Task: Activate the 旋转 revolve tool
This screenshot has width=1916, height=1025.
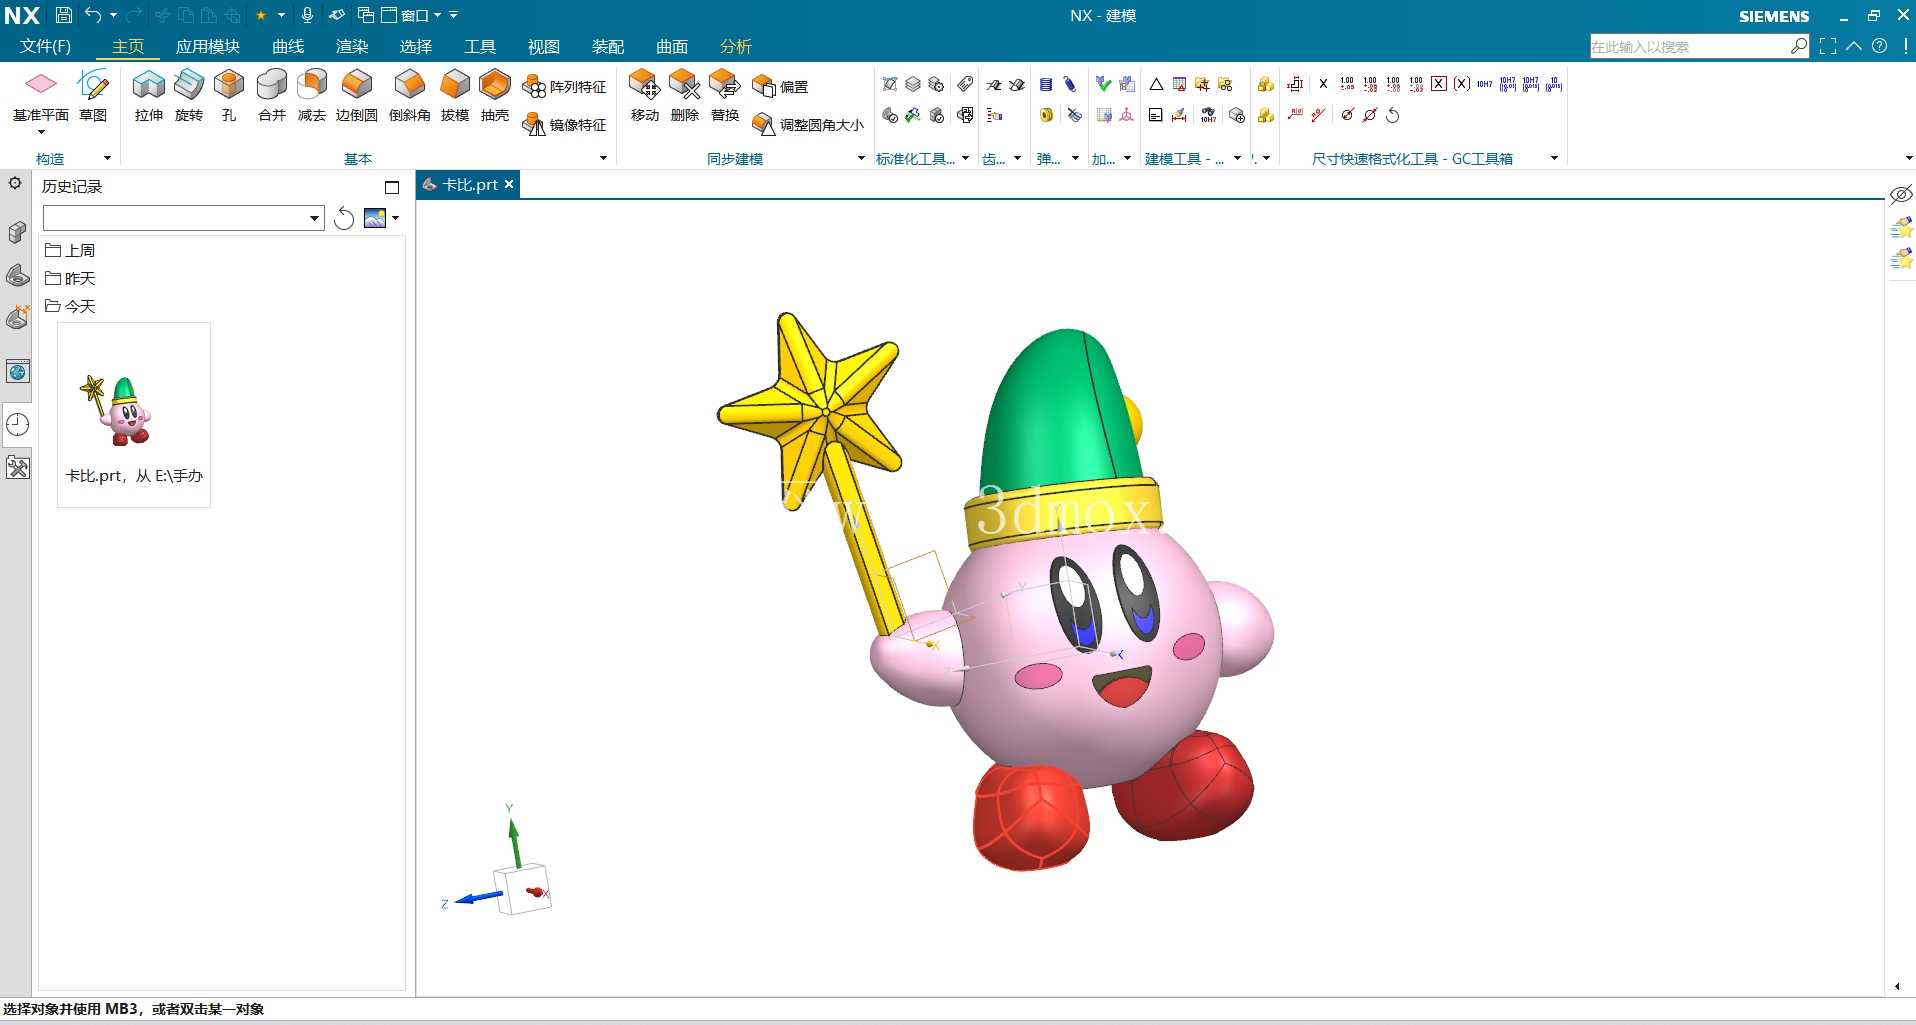Action: click(189, 96)
